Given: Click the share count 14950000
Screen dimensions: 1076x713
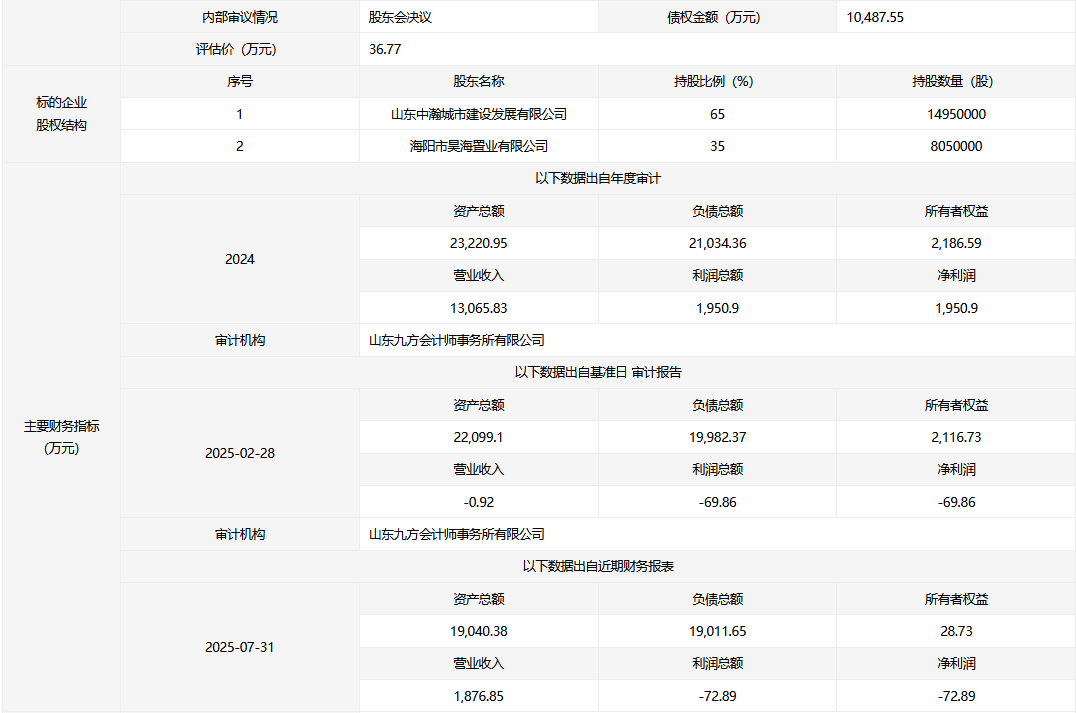Looking at the screenshot, I should tap(955, 114).
